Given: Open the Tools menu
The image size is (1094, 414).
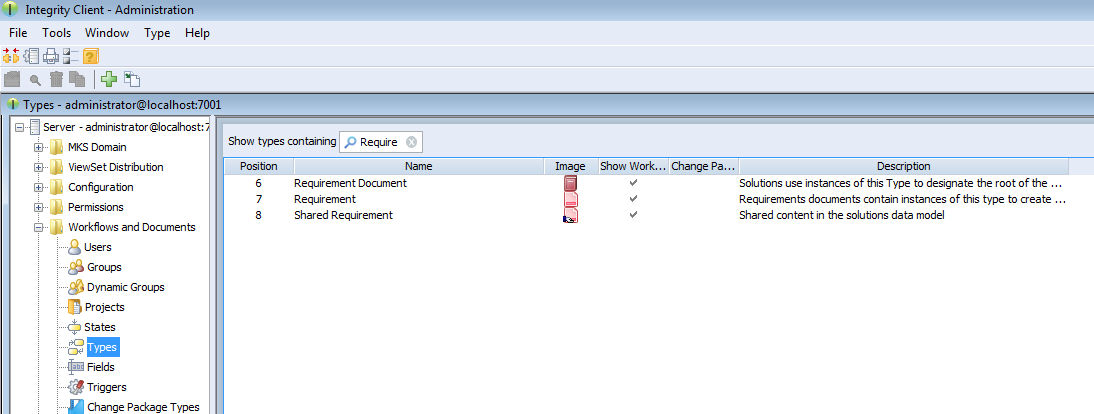Looking at the screenshot, I should 56,33.
